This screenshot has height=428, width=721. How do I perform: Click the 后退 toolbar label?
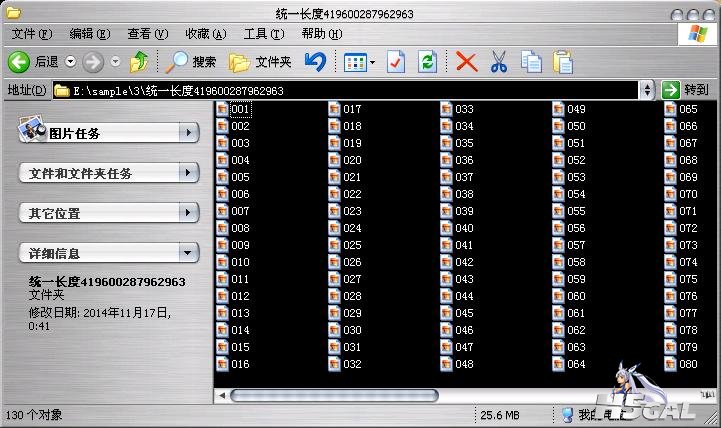point(47,62)
